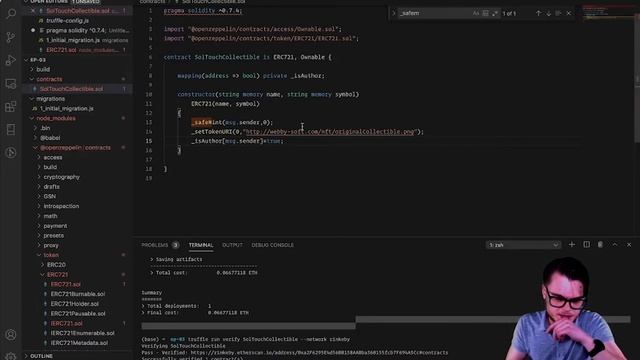Open the Remote Explorer view
Image resolution: width=640 pixels, height=360 pixels.
pyautogui.click(x=11, y=84)
